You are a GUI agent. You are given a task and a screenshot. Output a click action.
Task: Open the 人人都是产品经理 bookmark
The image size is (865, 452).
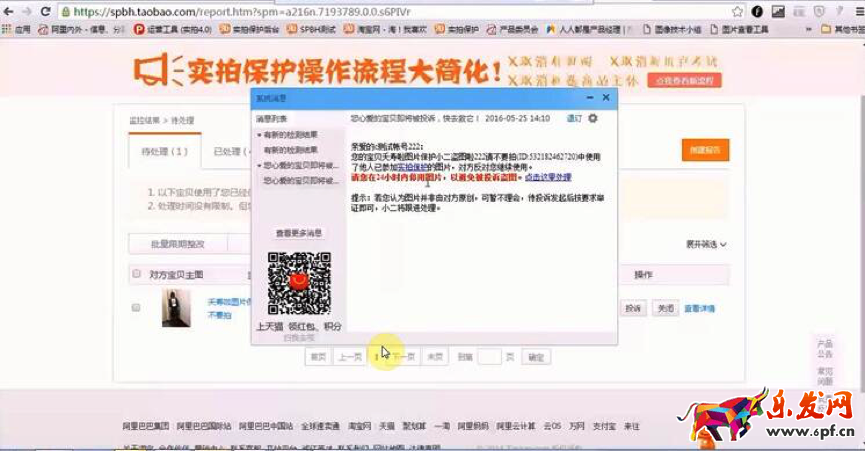coord(586,29)
